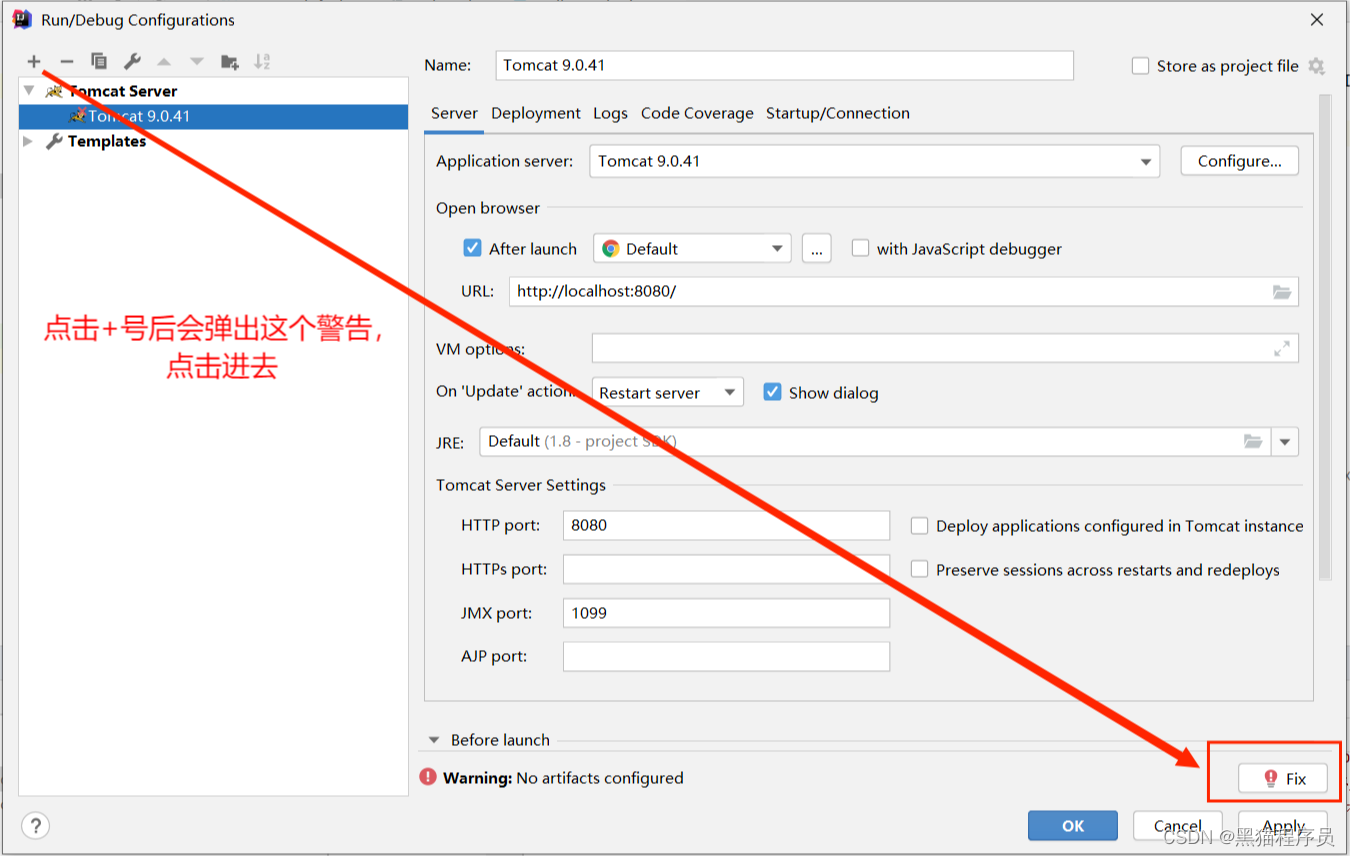
Task: Open On 'Update' action Restart server dropdown
Action: tap(668, 393)
